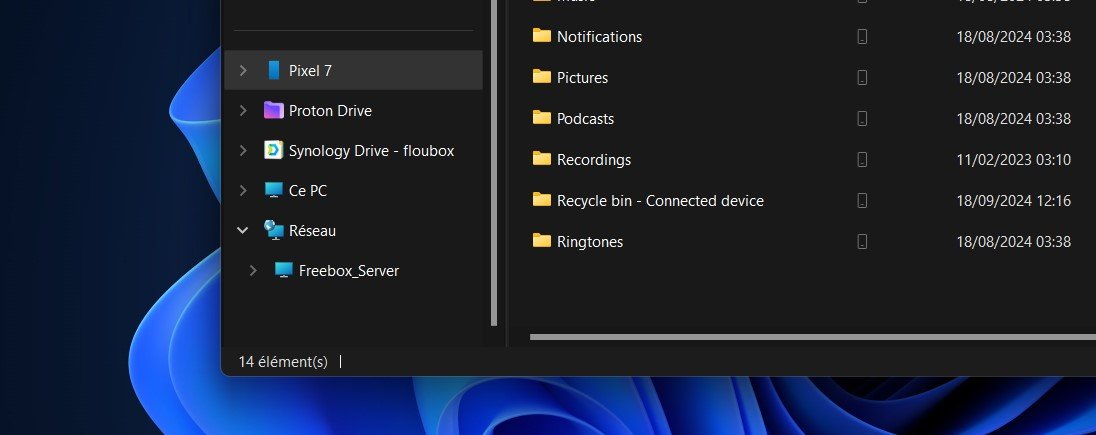Image resolution: width=1096 pixels, height=435 pixels.
Task: Click date 18/09/2024 12:16 for Recycle bin
Action: pyautogui.click(x=1014, y=201)
